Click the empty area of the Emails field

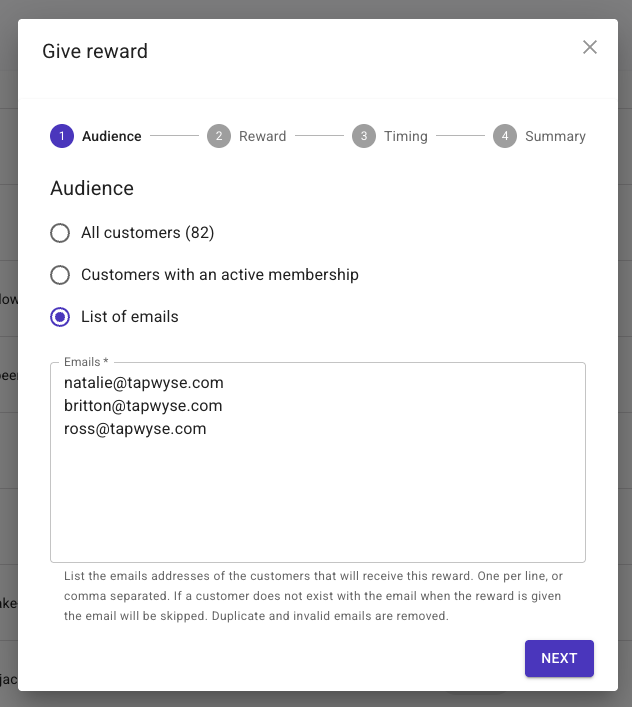pos(317,500)
